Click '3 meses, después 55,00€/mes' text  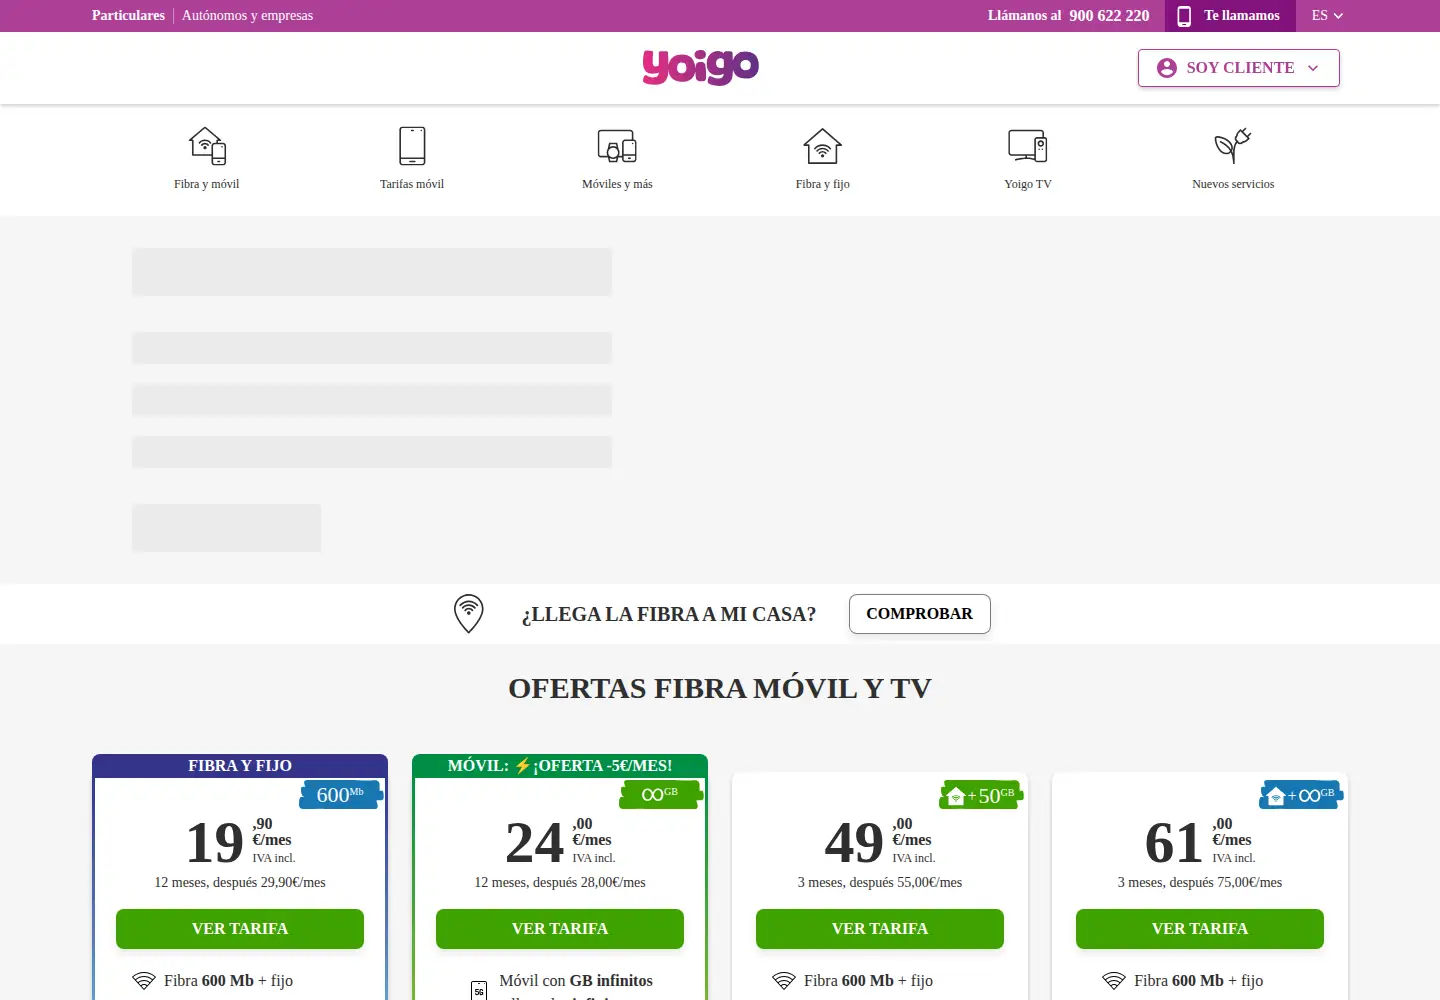pyautogui.click(x=880, y=883)
